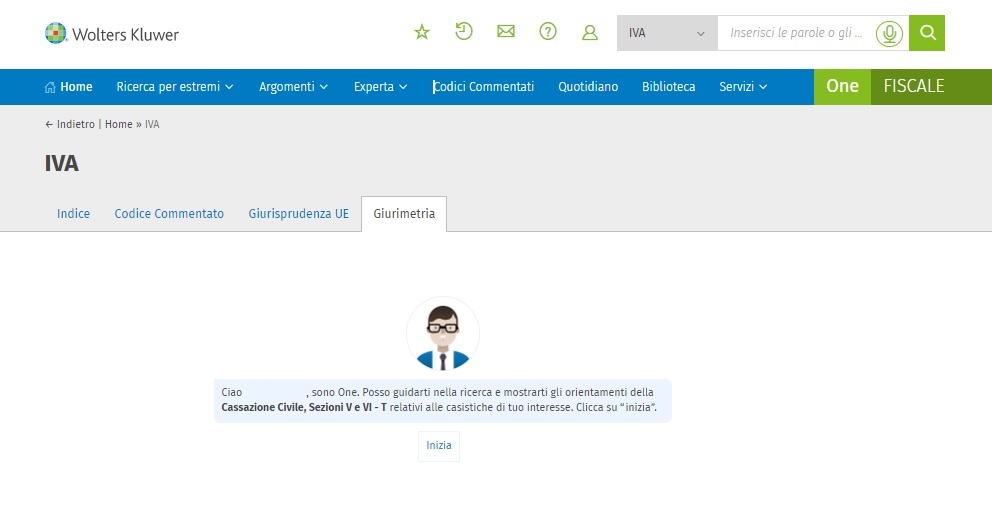Open the history clock icon
The width and height of the screenshot is (992, 508).
click(464, 32)
